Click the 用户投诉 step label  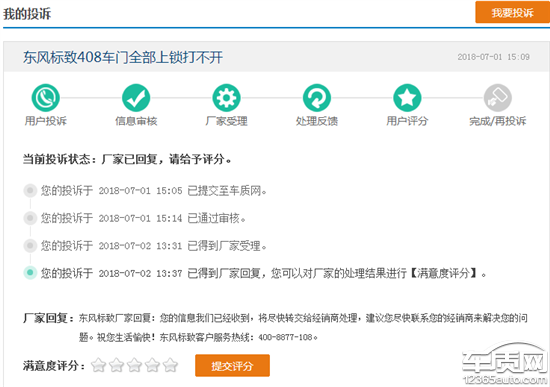[x=46, y=121]
